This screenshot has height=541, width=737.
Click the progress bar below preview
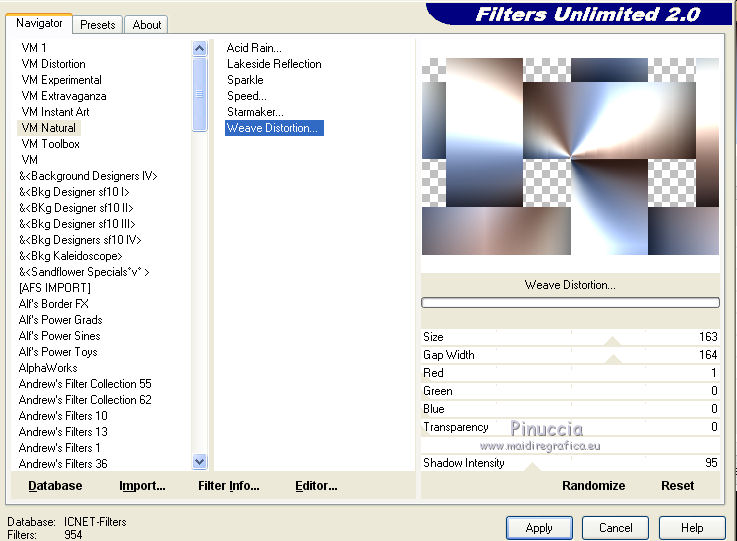pyautogui.click(x=570, y=302)
